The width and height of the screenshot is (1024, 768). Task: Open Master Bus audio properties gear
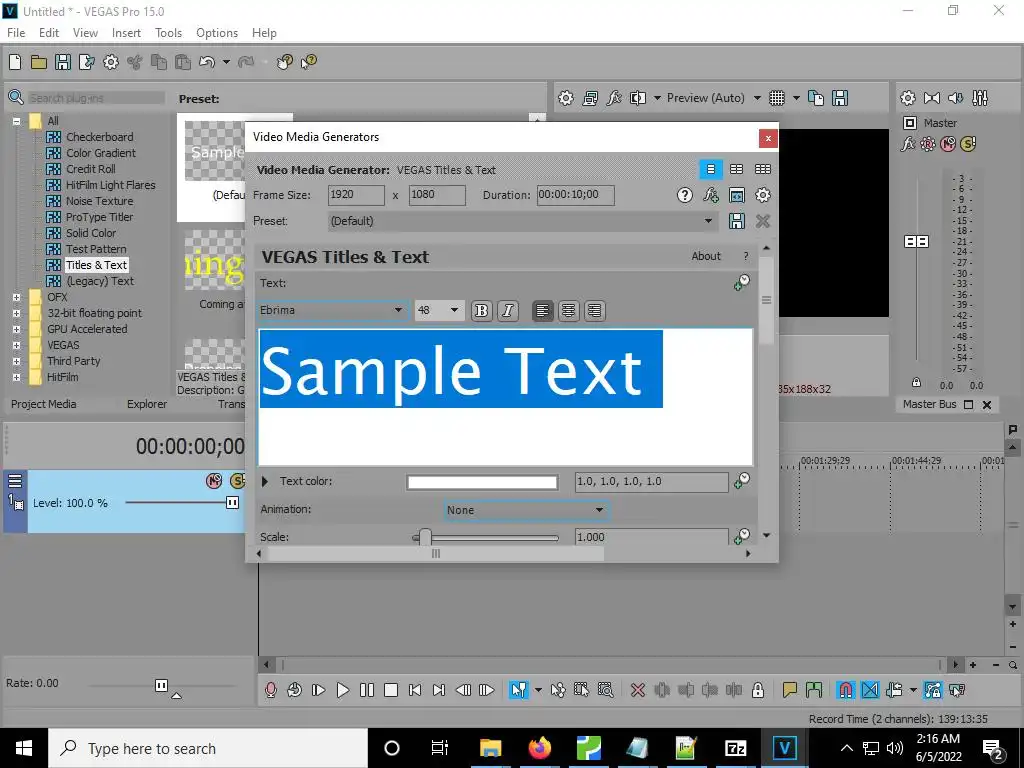click(x=908, y=98)
